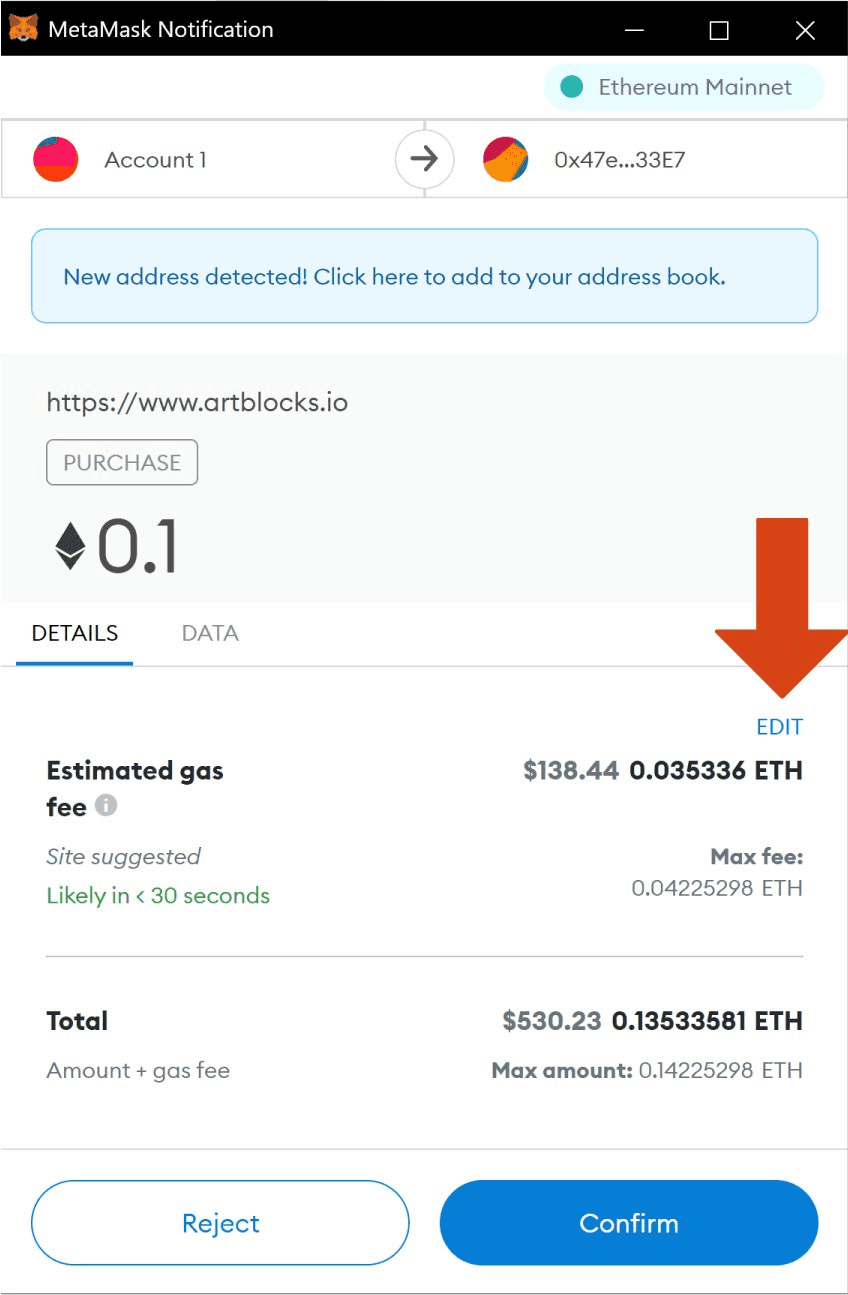Click the arrow between sender and recipient
Screen dimensions: 848x1295
[425, 160]
